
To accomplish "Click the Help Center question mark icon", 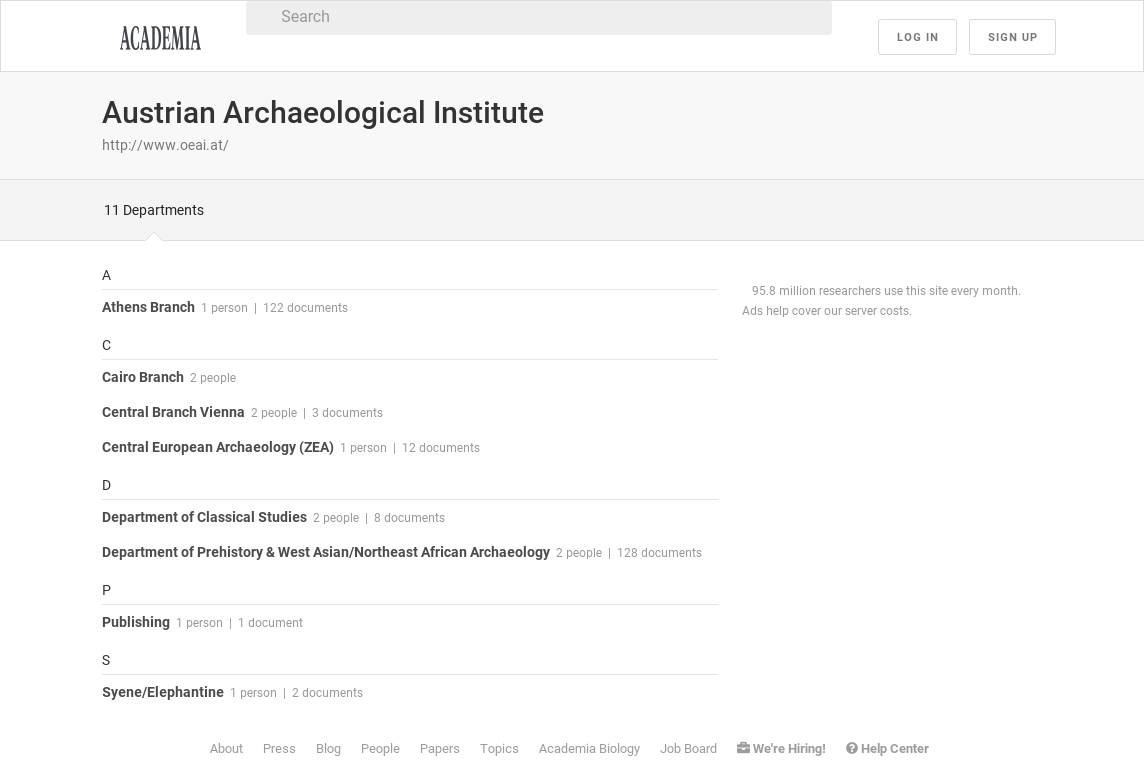I will click(x=852, y=748).
